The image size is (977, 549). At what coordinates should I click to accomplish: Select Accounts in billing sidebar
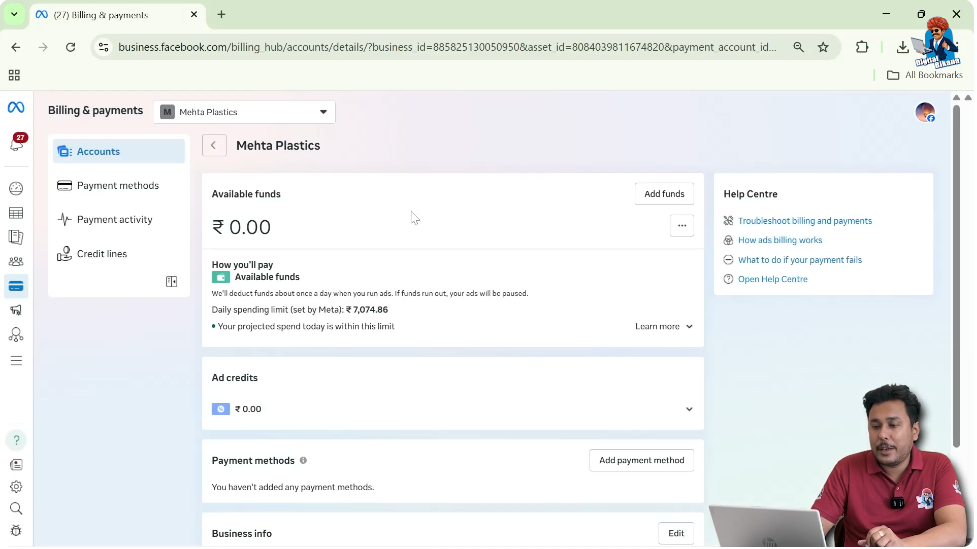119,151
